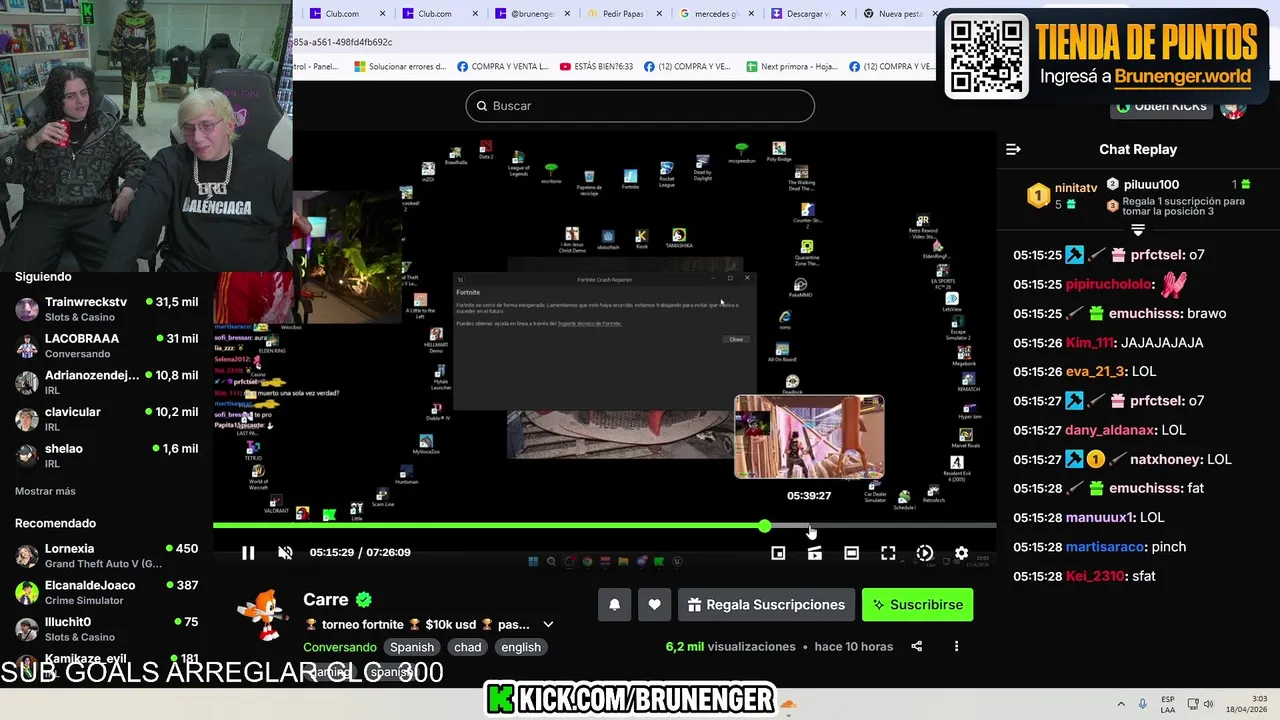Click the green Suscribirse button
1280x720 pixels.
point(917,605)
